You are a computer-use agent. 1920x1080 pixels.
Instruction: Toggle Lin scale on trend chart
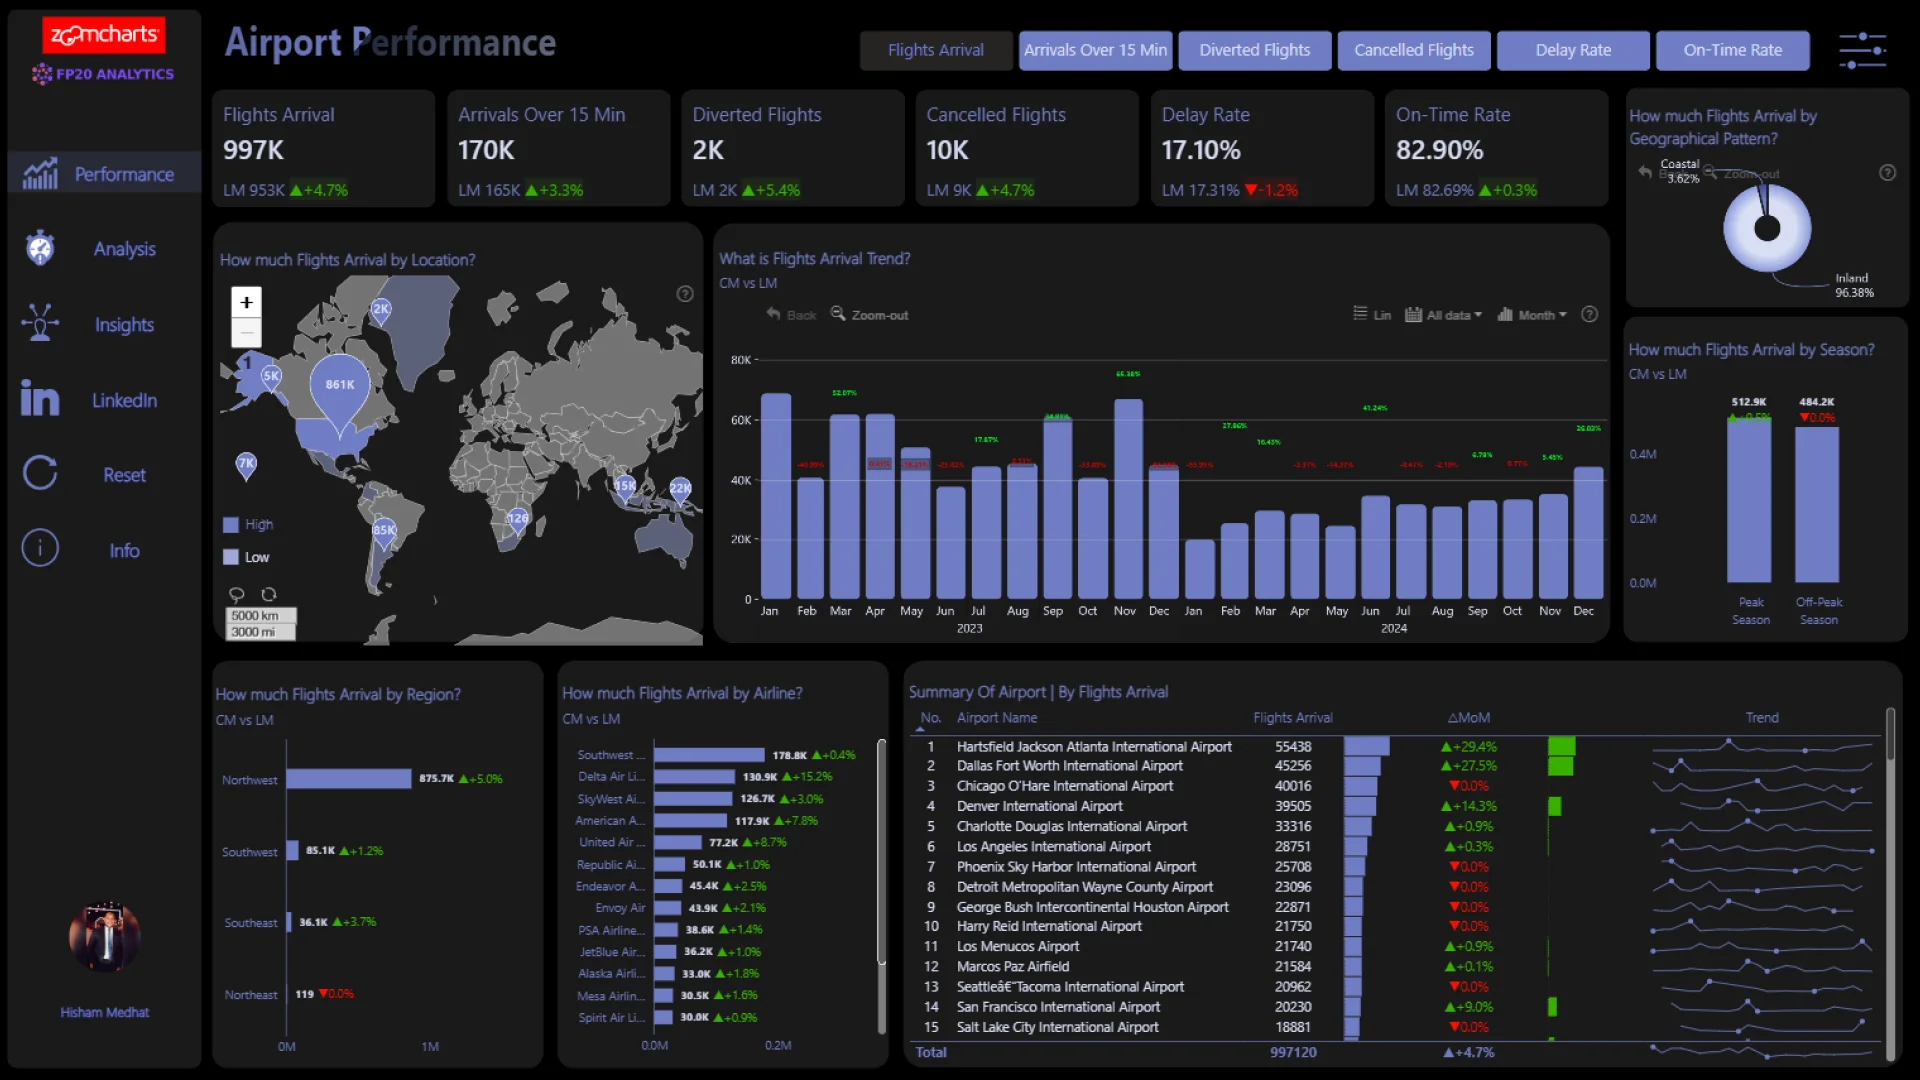pyautogui.click(x=1372, y=314)
